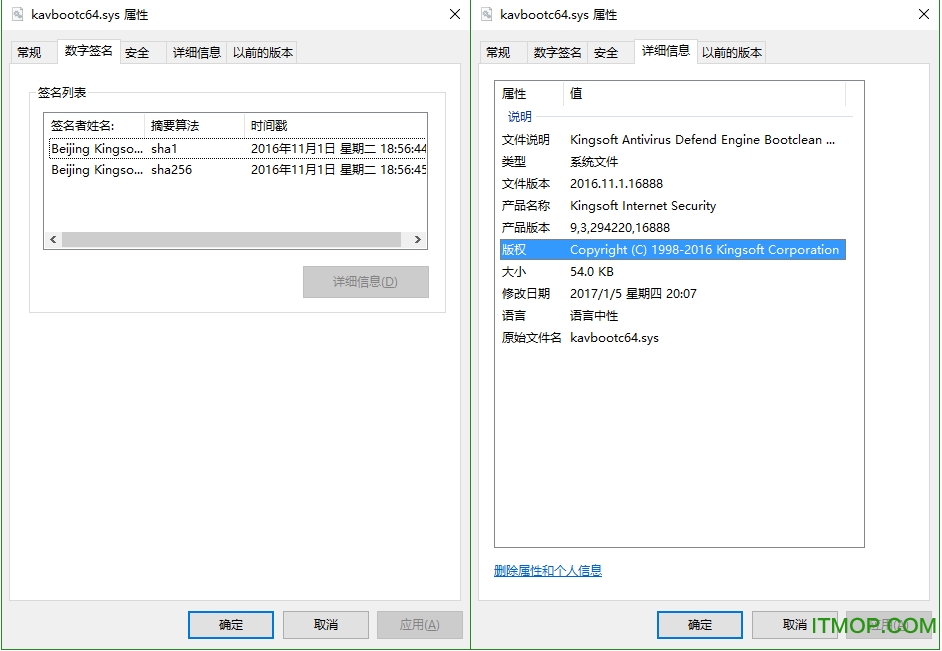Click file icon in left window title bar

pyautogui.click(x=18, y=14)
